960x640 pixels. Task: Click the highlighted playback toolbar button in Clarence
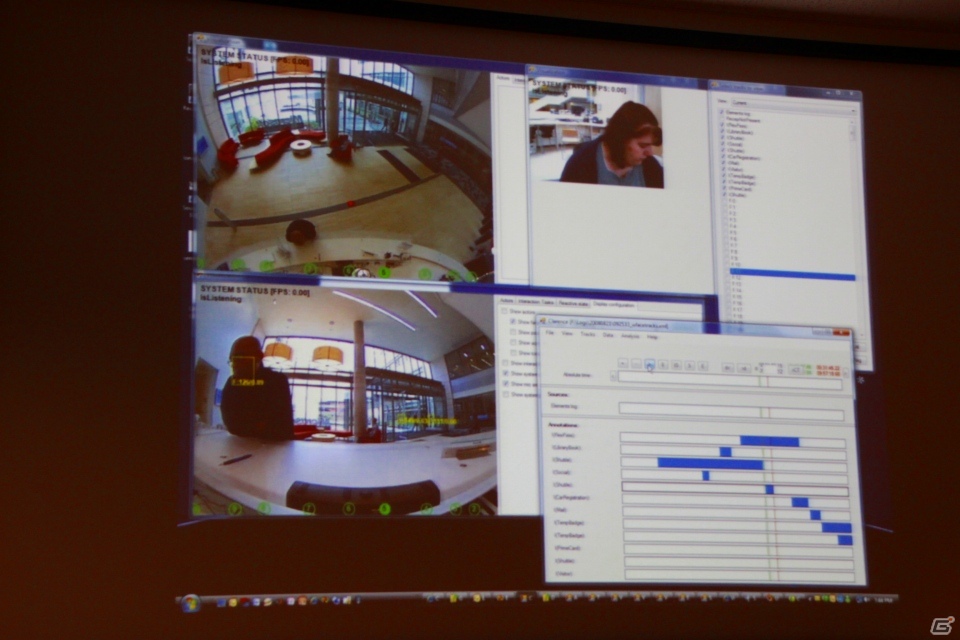(x=650, y=364)
